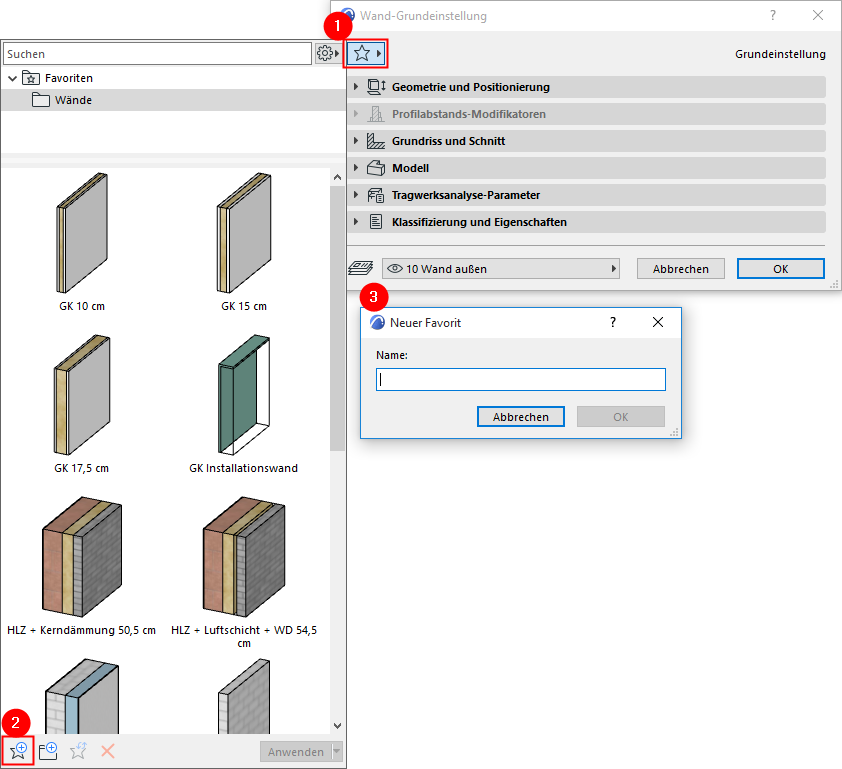Click OK in Wand-Grundeinstellung dialog

[x=780, y=268]
